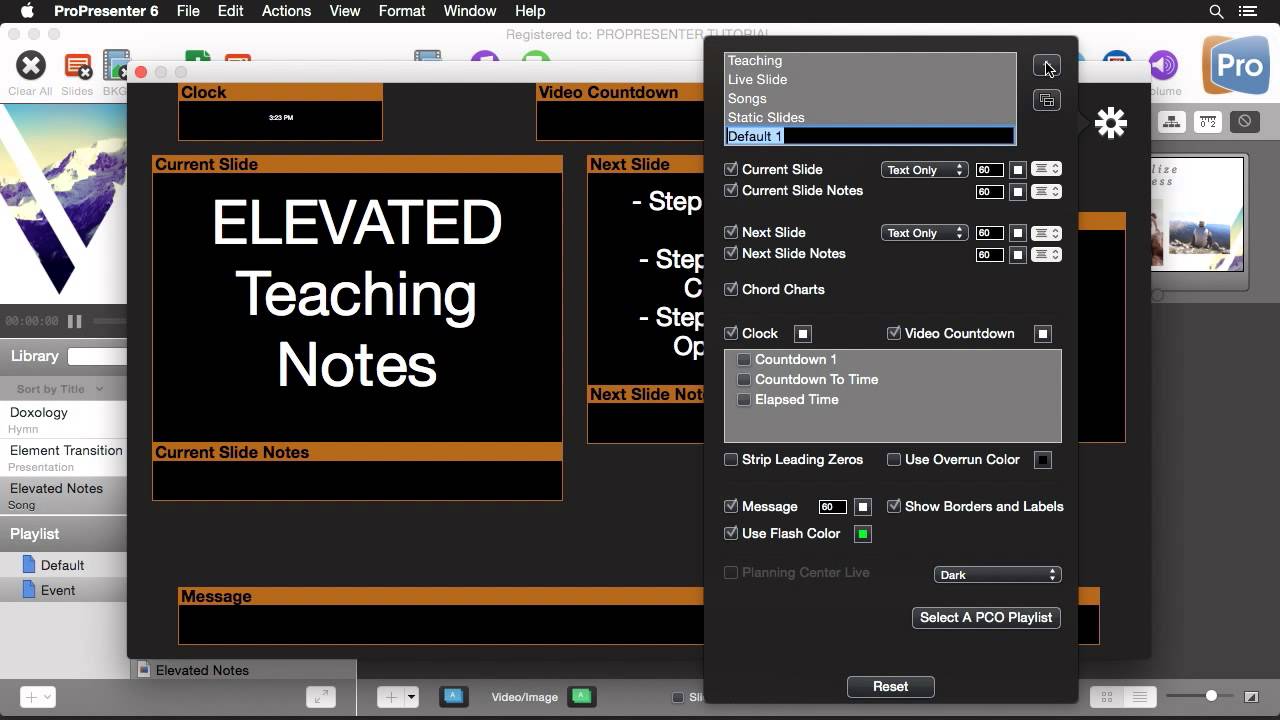Toggle Show Borders and Labels checkbox
This screenshot has width=1280, height=720.
pos(894,506)
